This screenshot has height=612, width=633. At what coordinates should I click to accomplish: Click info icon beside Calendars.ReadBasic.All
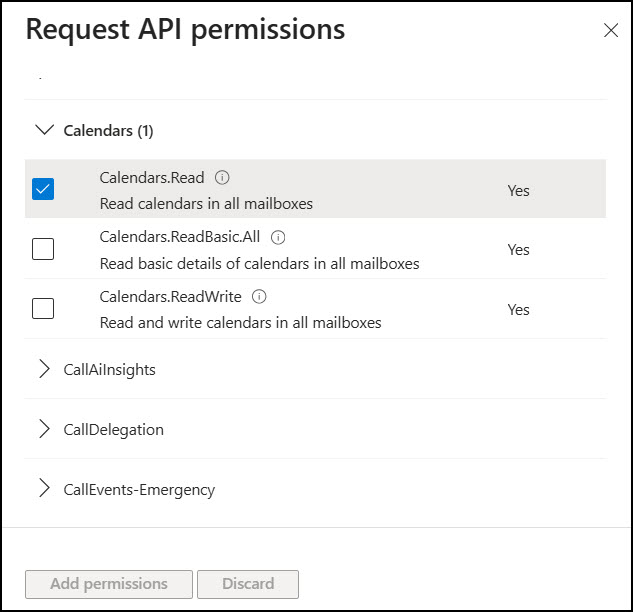tap(278, 238)
